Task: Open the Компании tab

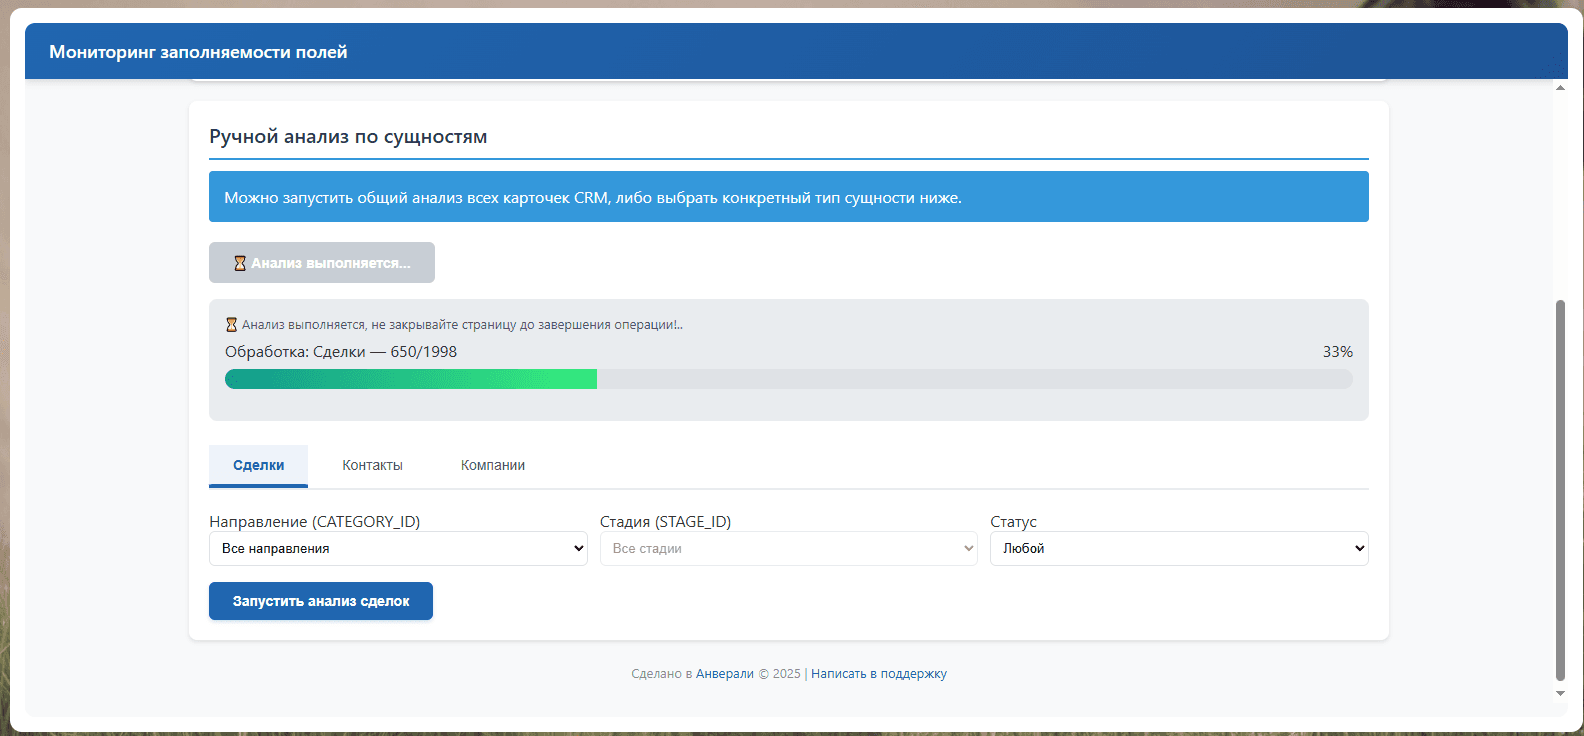Action: [x=493, y=466]
